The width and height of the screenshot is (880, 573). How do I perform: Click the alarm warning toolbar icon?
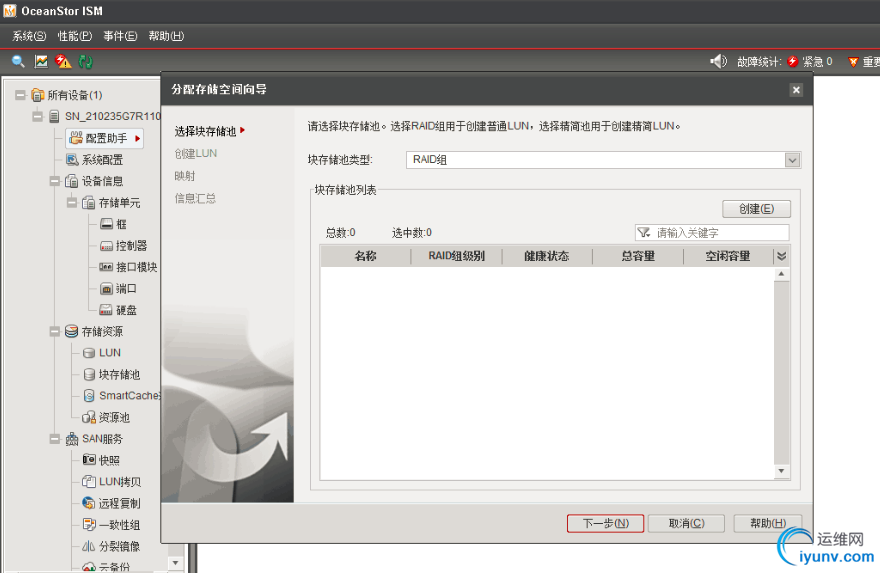tap(63, 61)
